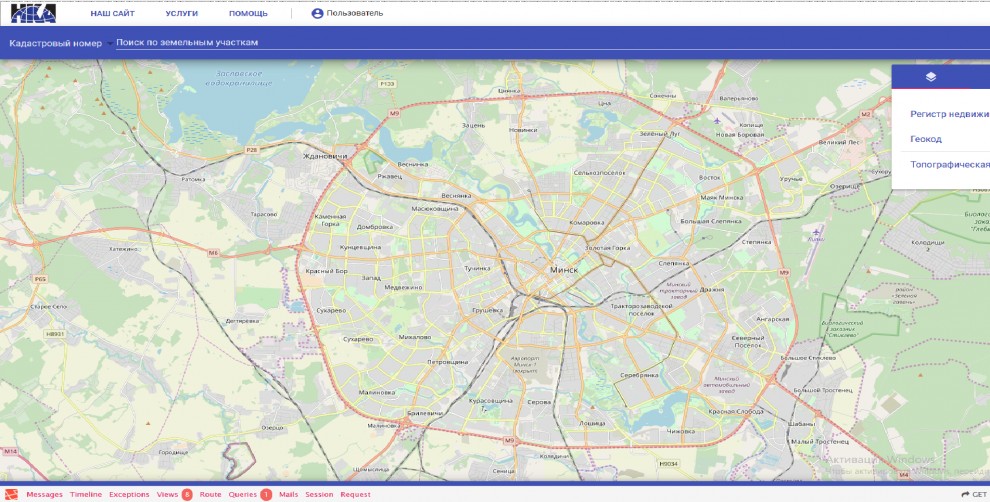Open the Exceptions debugbar tab

(129, 494)
